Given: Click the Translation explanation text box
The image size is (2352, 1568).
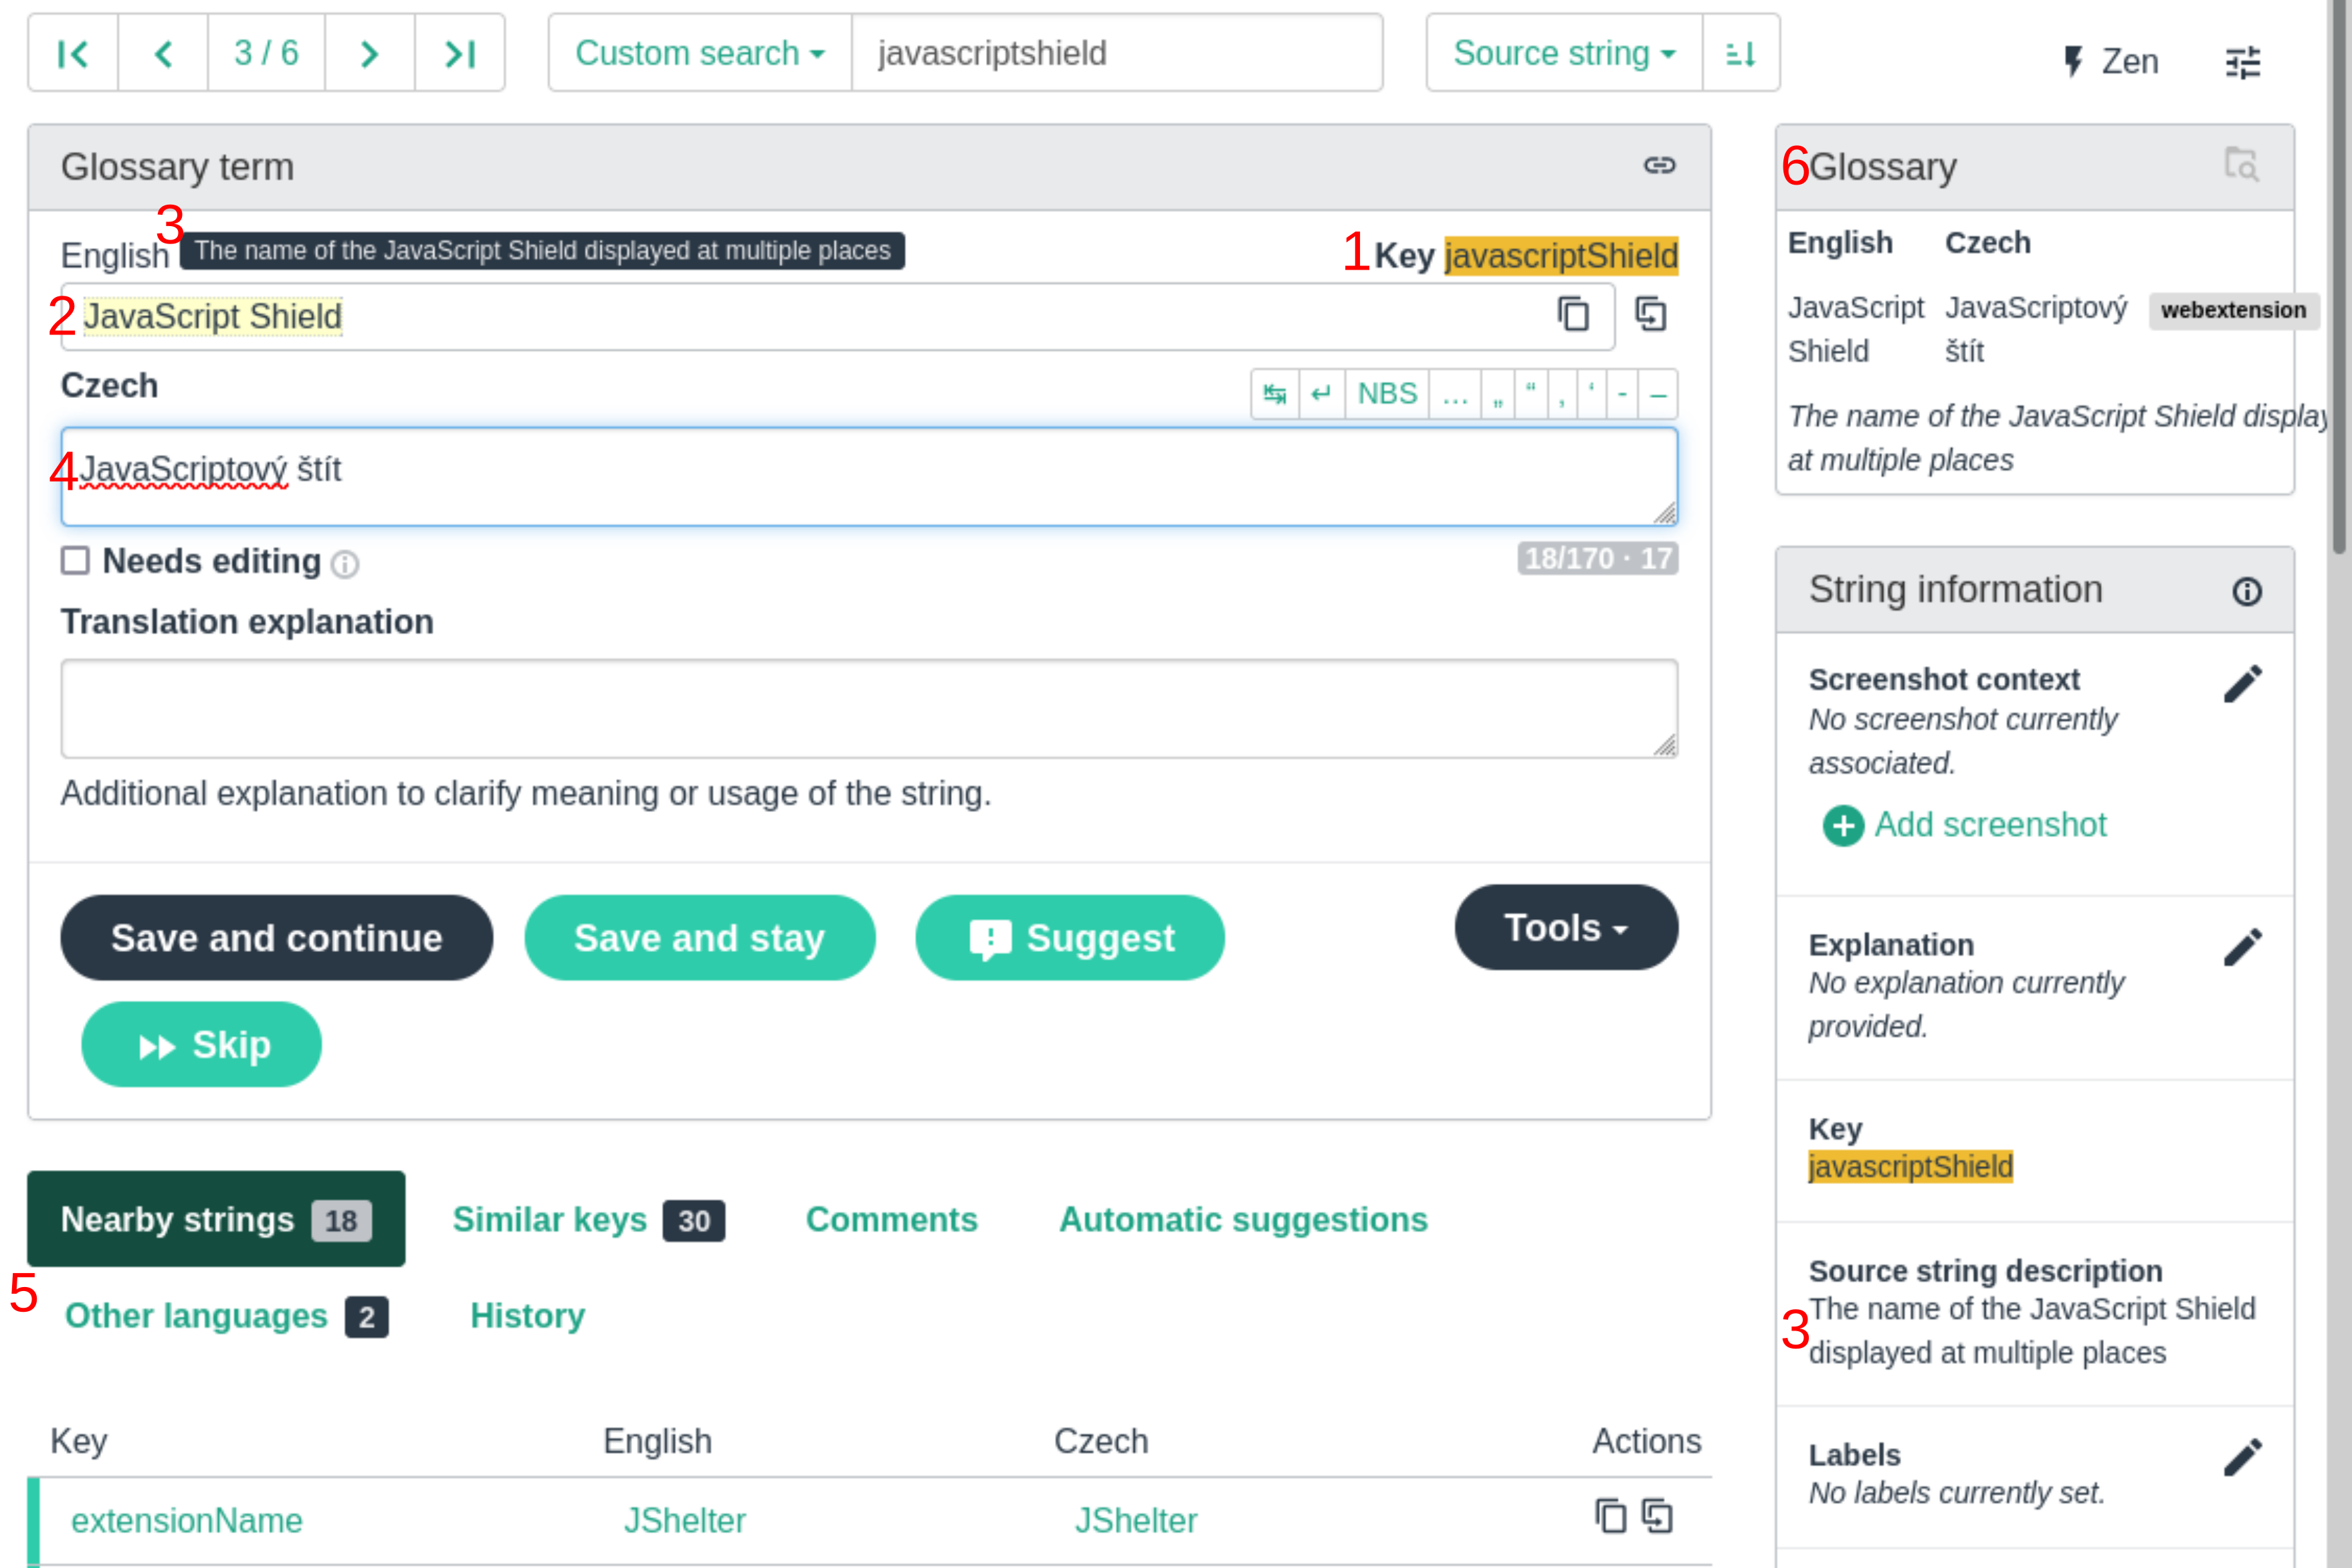Looking at the screenshot, I should [x=869, y=708].
